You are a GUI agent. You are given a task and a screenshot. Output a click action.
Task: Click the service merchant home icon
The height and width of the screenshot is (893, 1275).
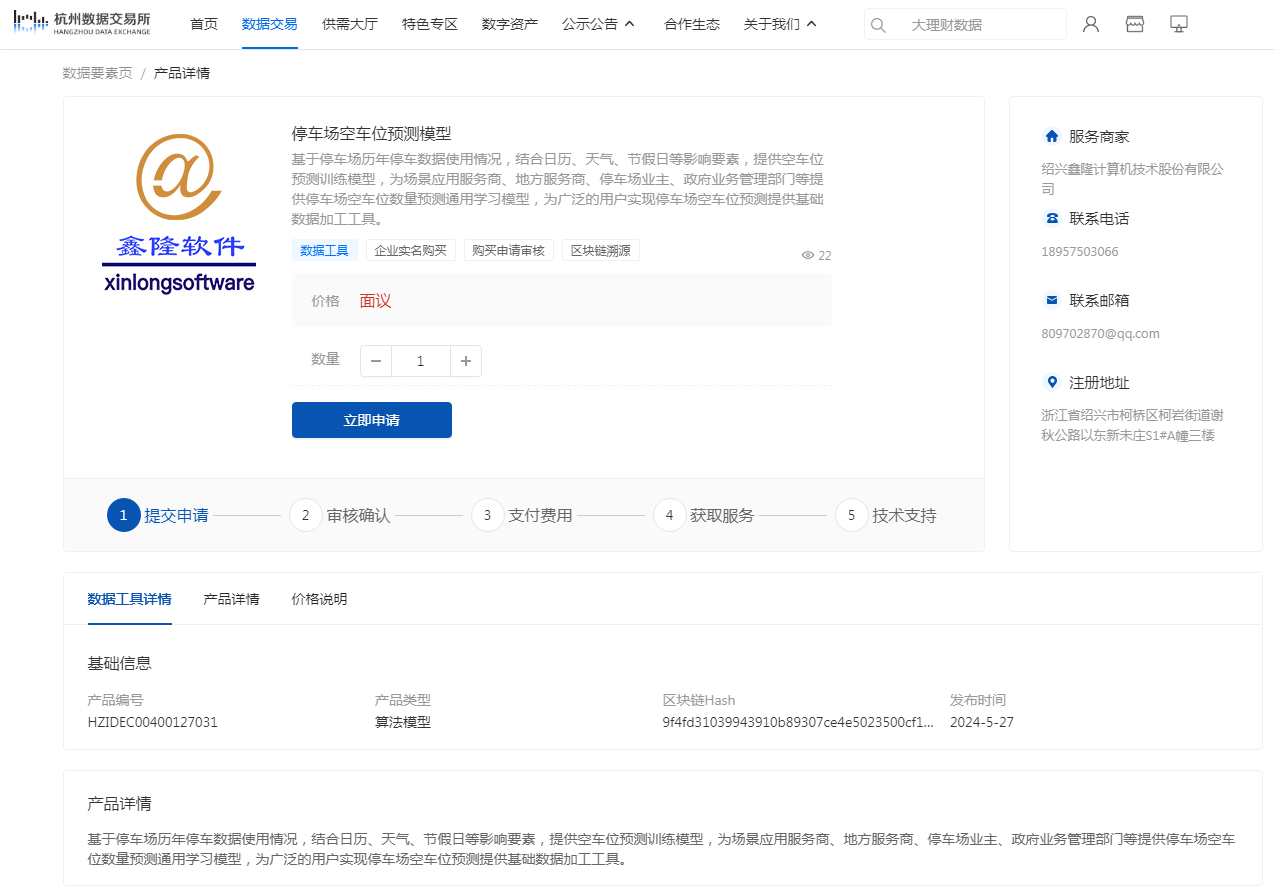(x=1051, y=136)
